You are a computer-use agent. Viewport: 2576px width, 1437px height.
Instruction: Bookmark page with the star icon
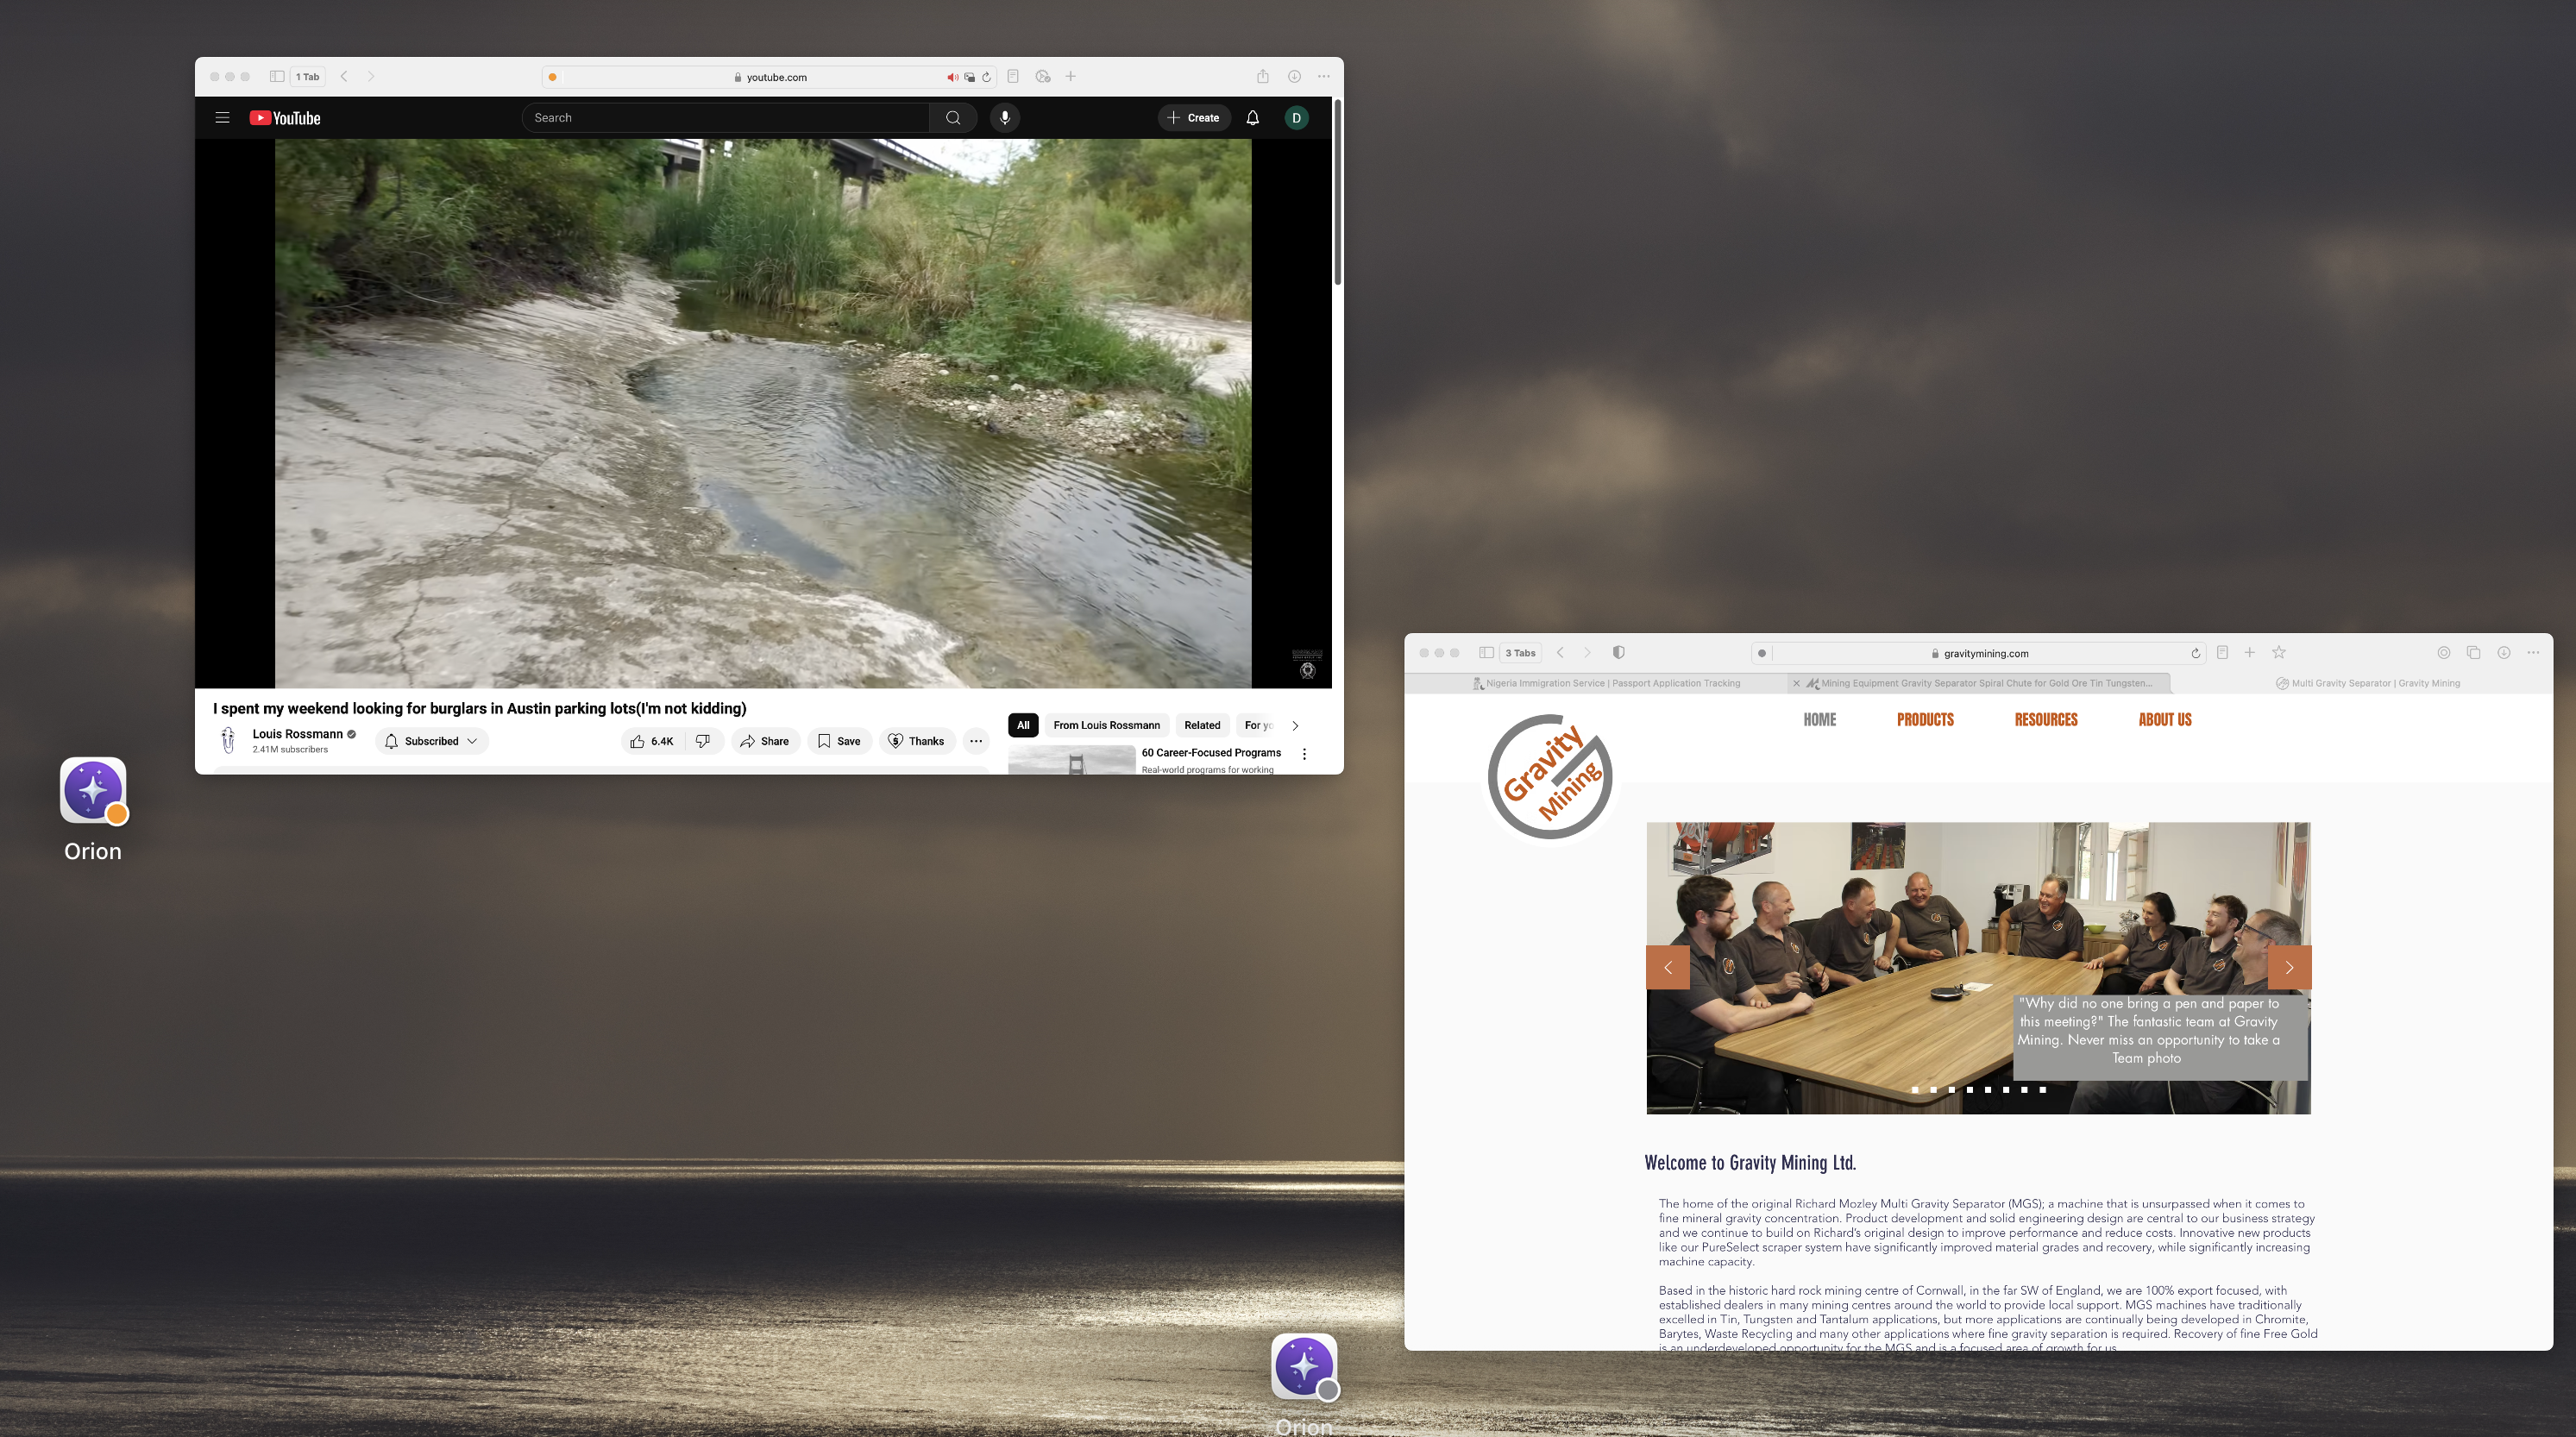pos(2279,653)
